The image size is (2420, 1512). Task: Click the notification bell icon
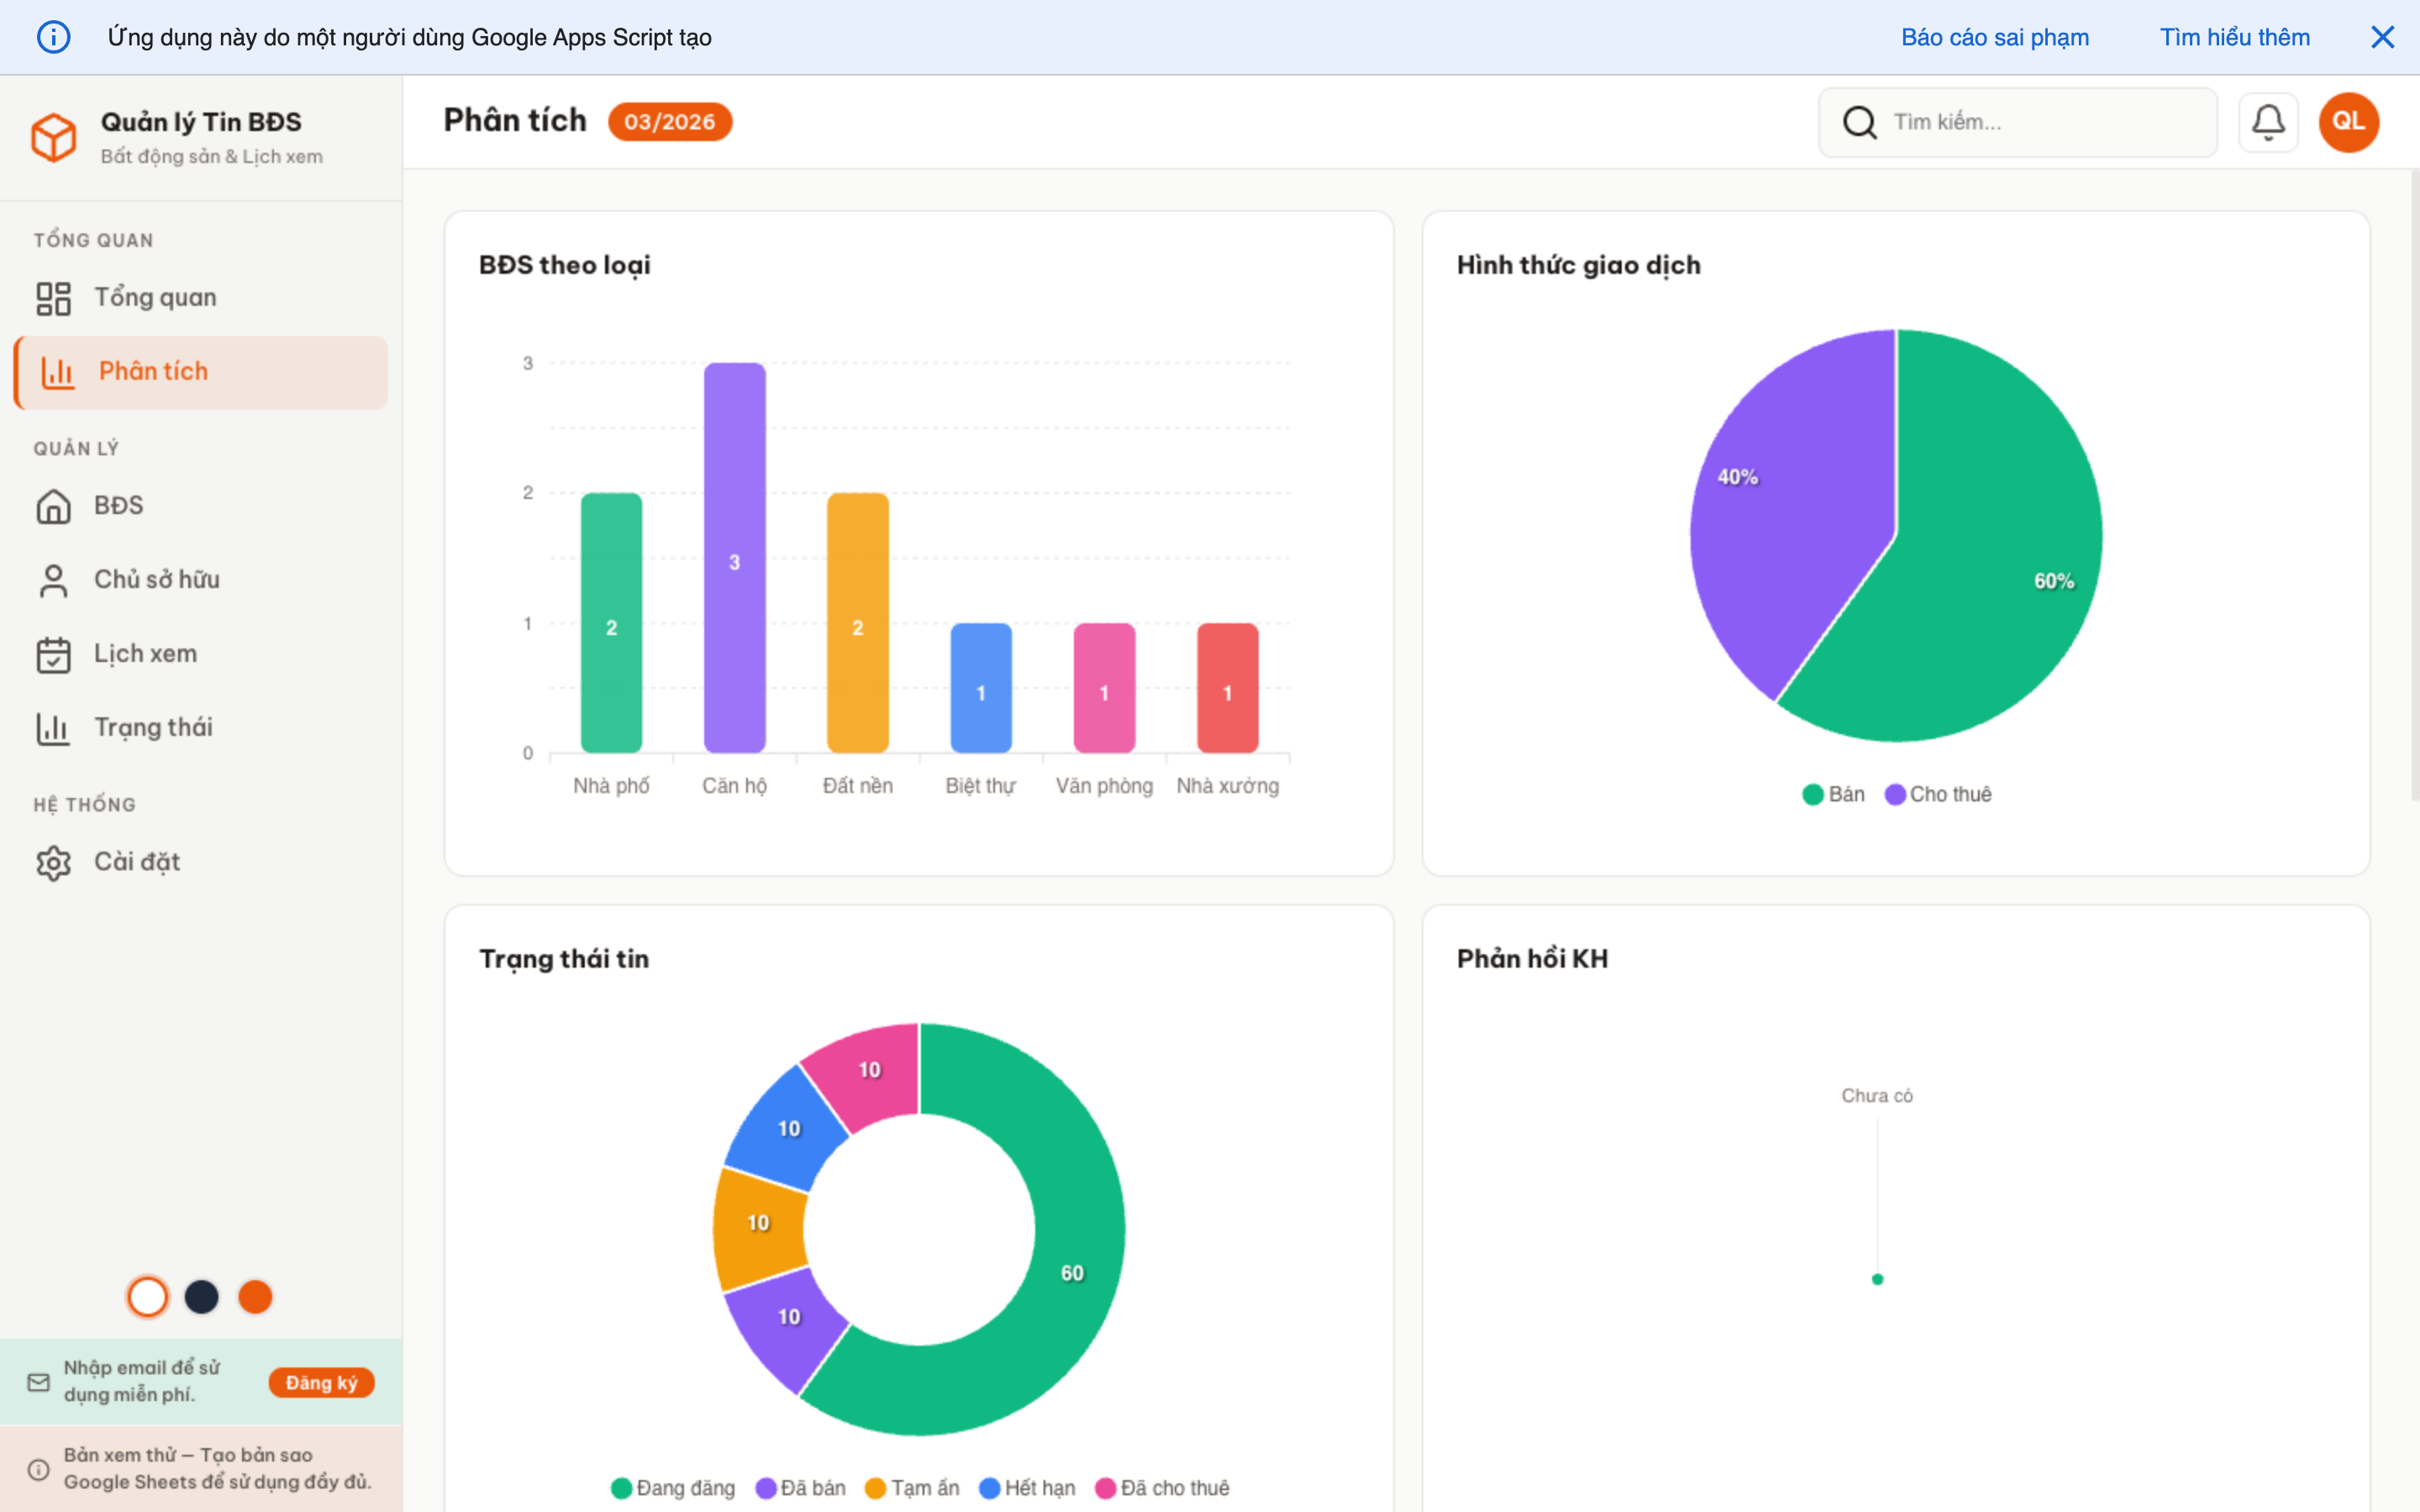2268,121
